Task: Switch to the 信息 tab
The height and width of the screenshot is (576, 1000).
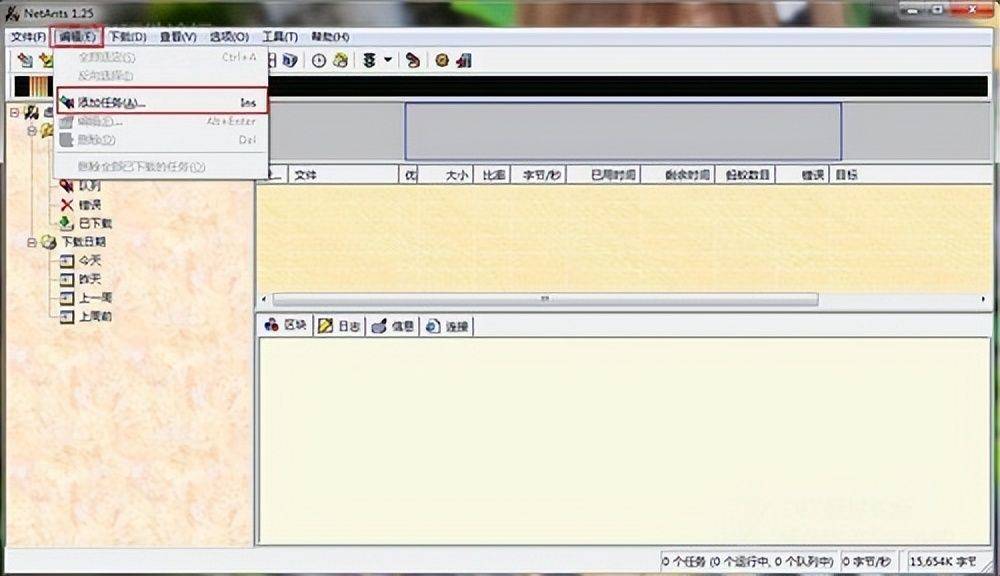Action: pyautogui.click(x=392, y=326)
